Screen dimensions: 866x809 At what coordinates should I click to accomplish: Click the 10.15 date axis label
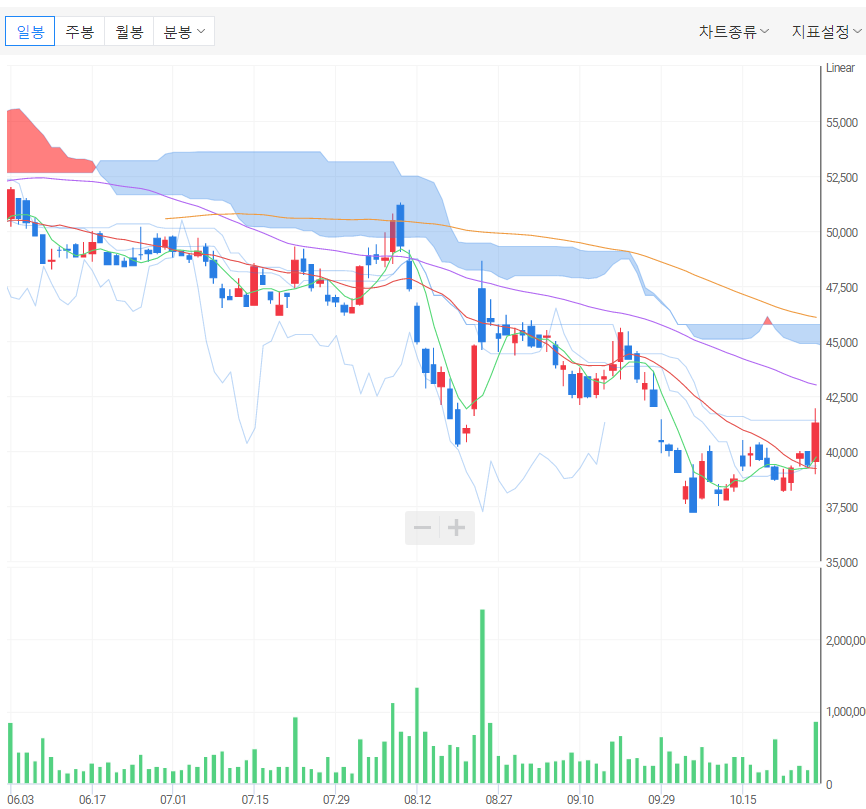point(743,800)
